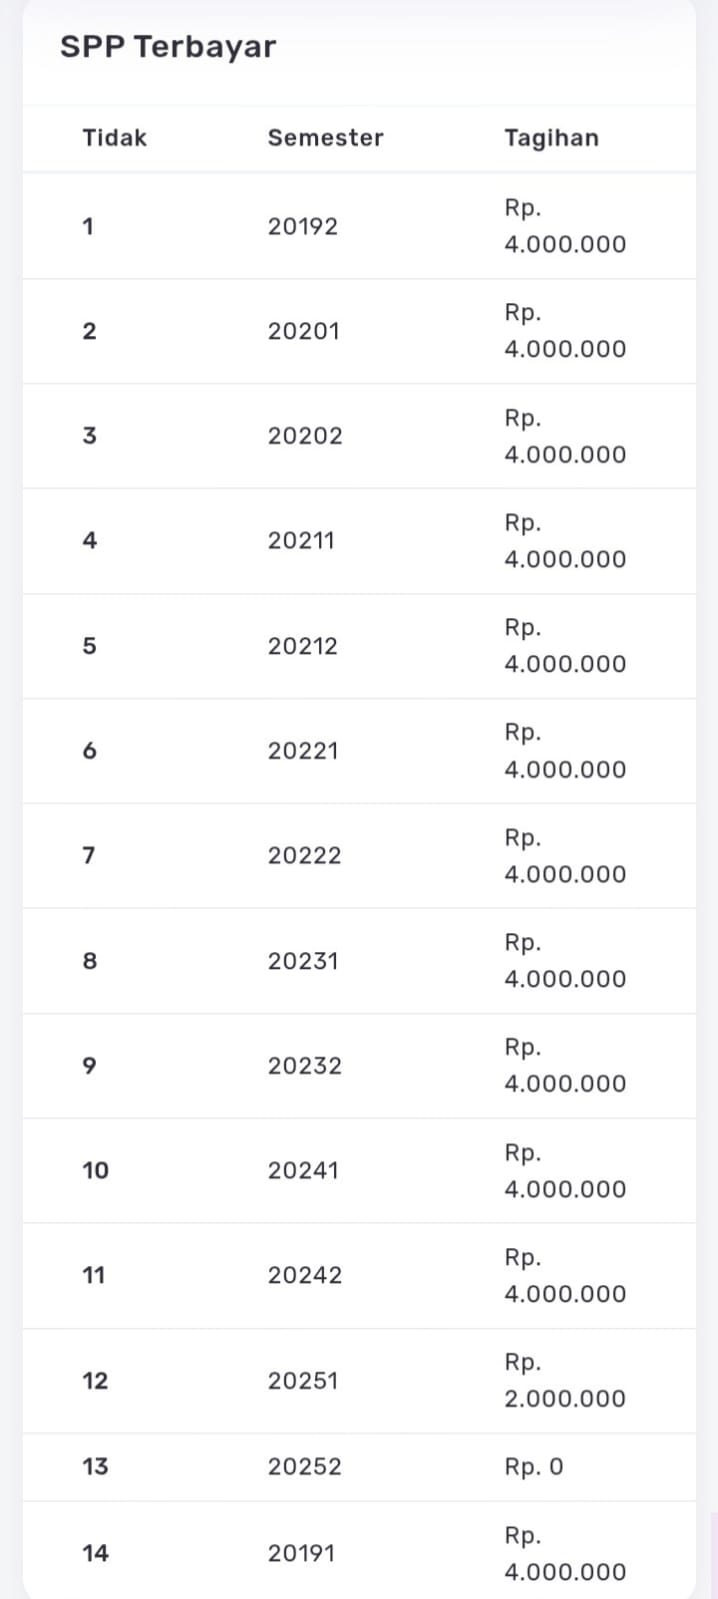Select semester 20231 row
The height and width of the screenshot is (1599, 718).
click(302, 961)
